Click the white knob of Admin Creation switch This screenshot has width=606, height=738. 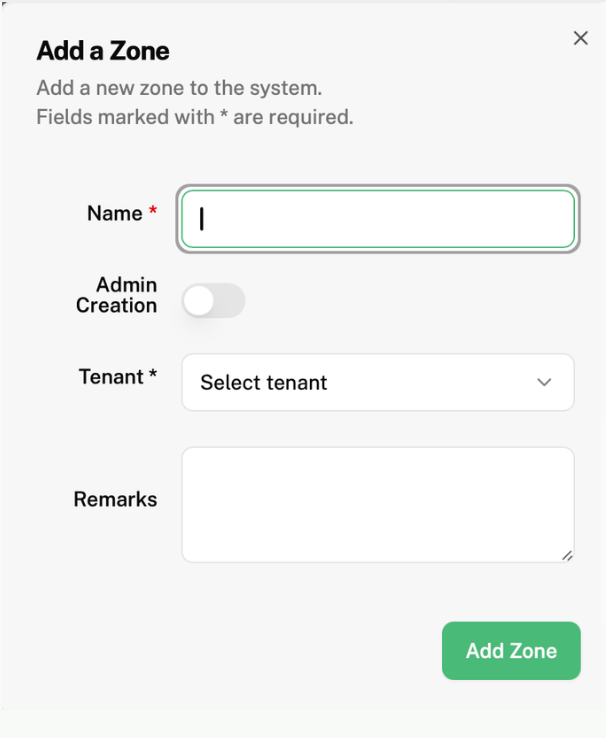200,301
